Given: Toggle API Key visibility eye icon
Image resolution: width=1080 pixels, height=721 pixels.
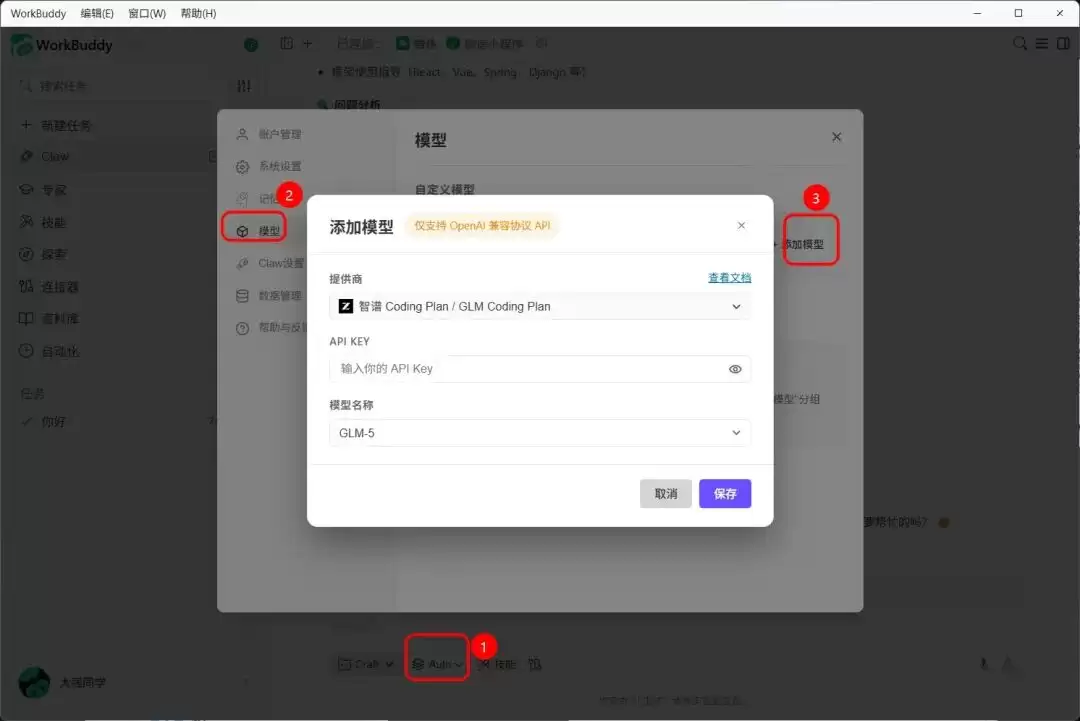Looking at the screenshot, I should click(x=735, y=369).
